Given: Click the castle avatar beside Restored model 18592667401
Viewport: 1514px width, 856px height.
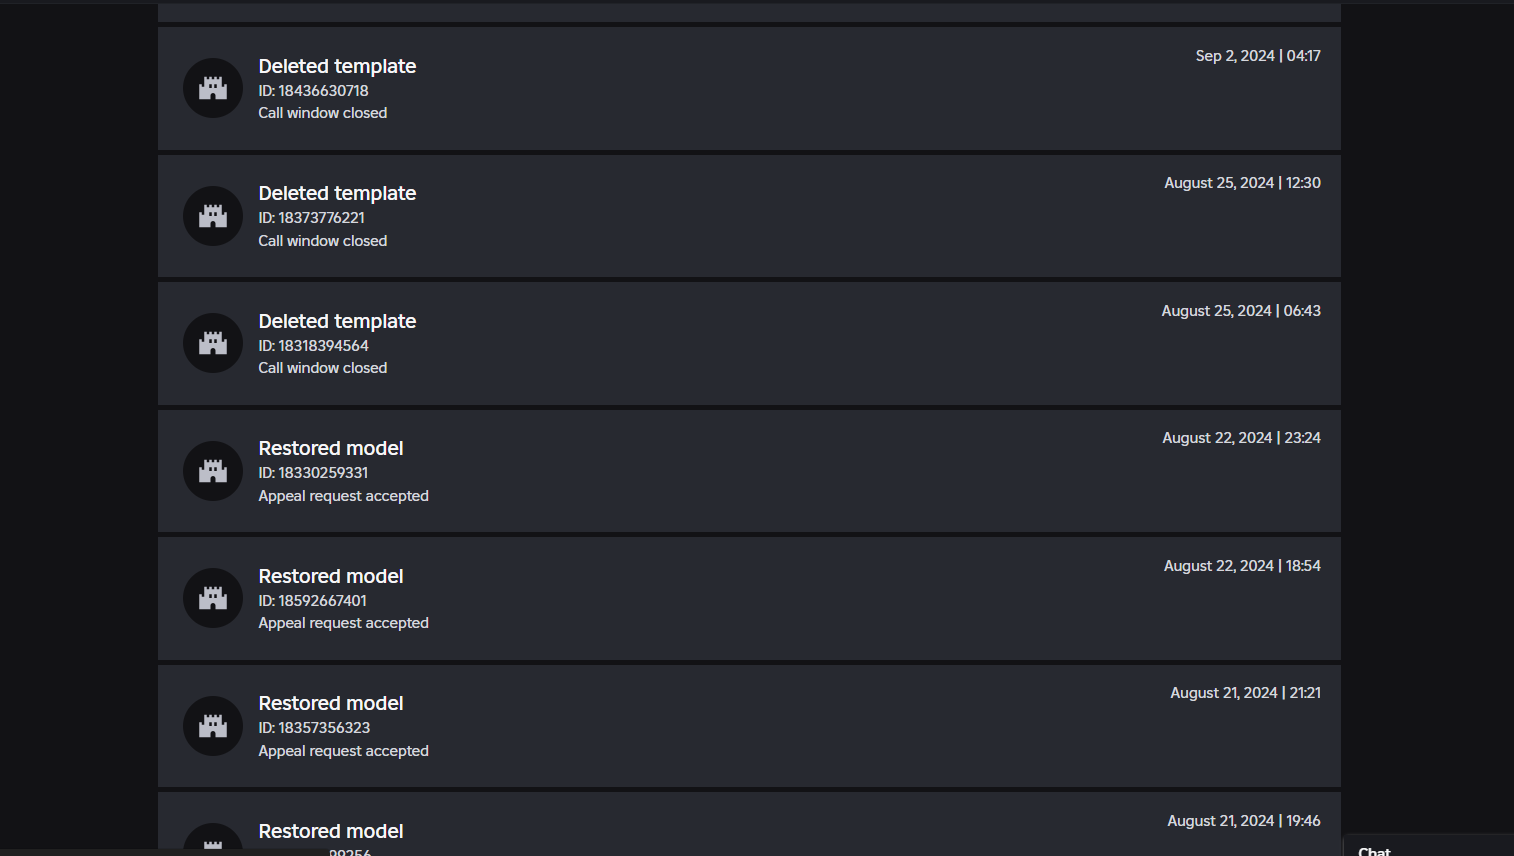Looking at the screenshot, I should (212, 598).
